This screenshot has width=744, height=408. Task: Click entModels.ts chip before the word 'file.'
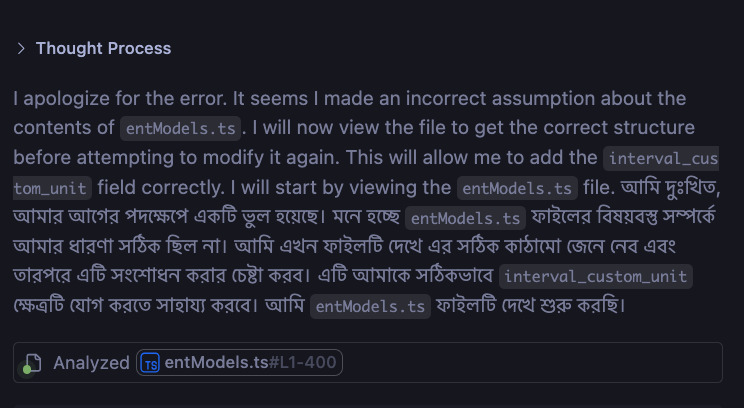point(517,188)
